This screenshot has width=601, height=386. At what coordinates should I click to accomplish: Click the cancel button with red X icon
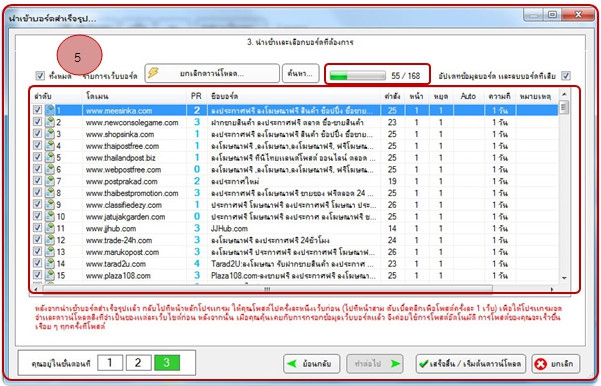pyautogui.click(x=556, y=364)
